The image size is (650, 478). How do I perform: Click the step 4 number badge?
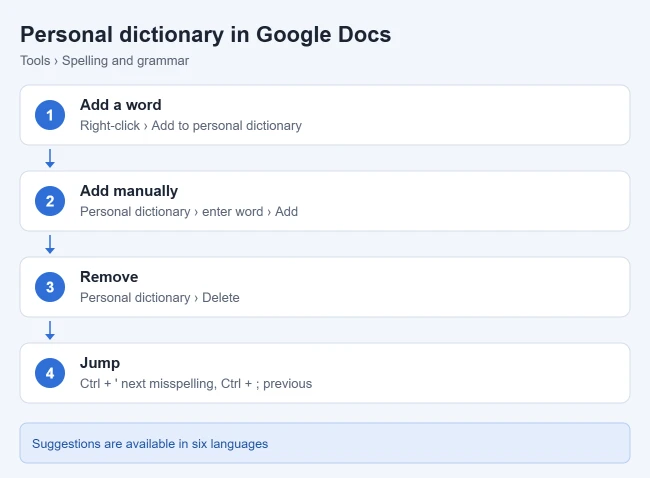pyautogui.click(x=50, y=373)
